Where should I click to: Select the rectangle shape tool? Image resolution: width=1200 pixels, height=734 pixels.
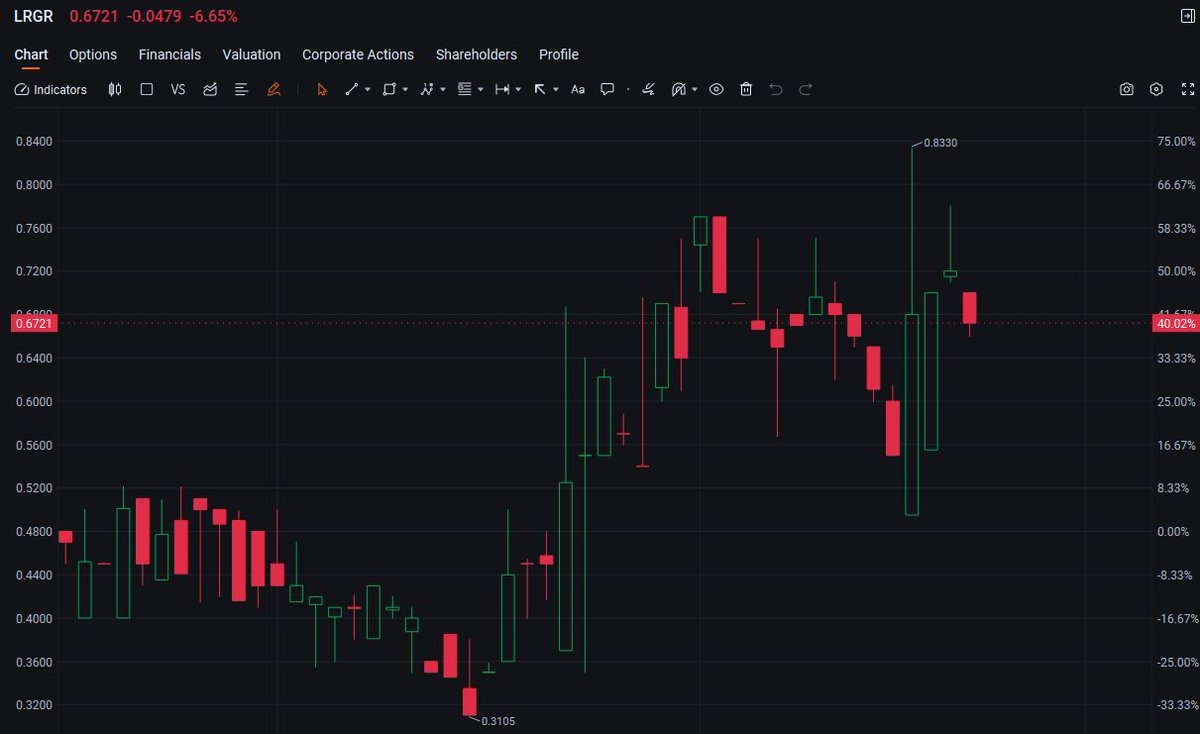pyautogui.click(x=389, y=89)
